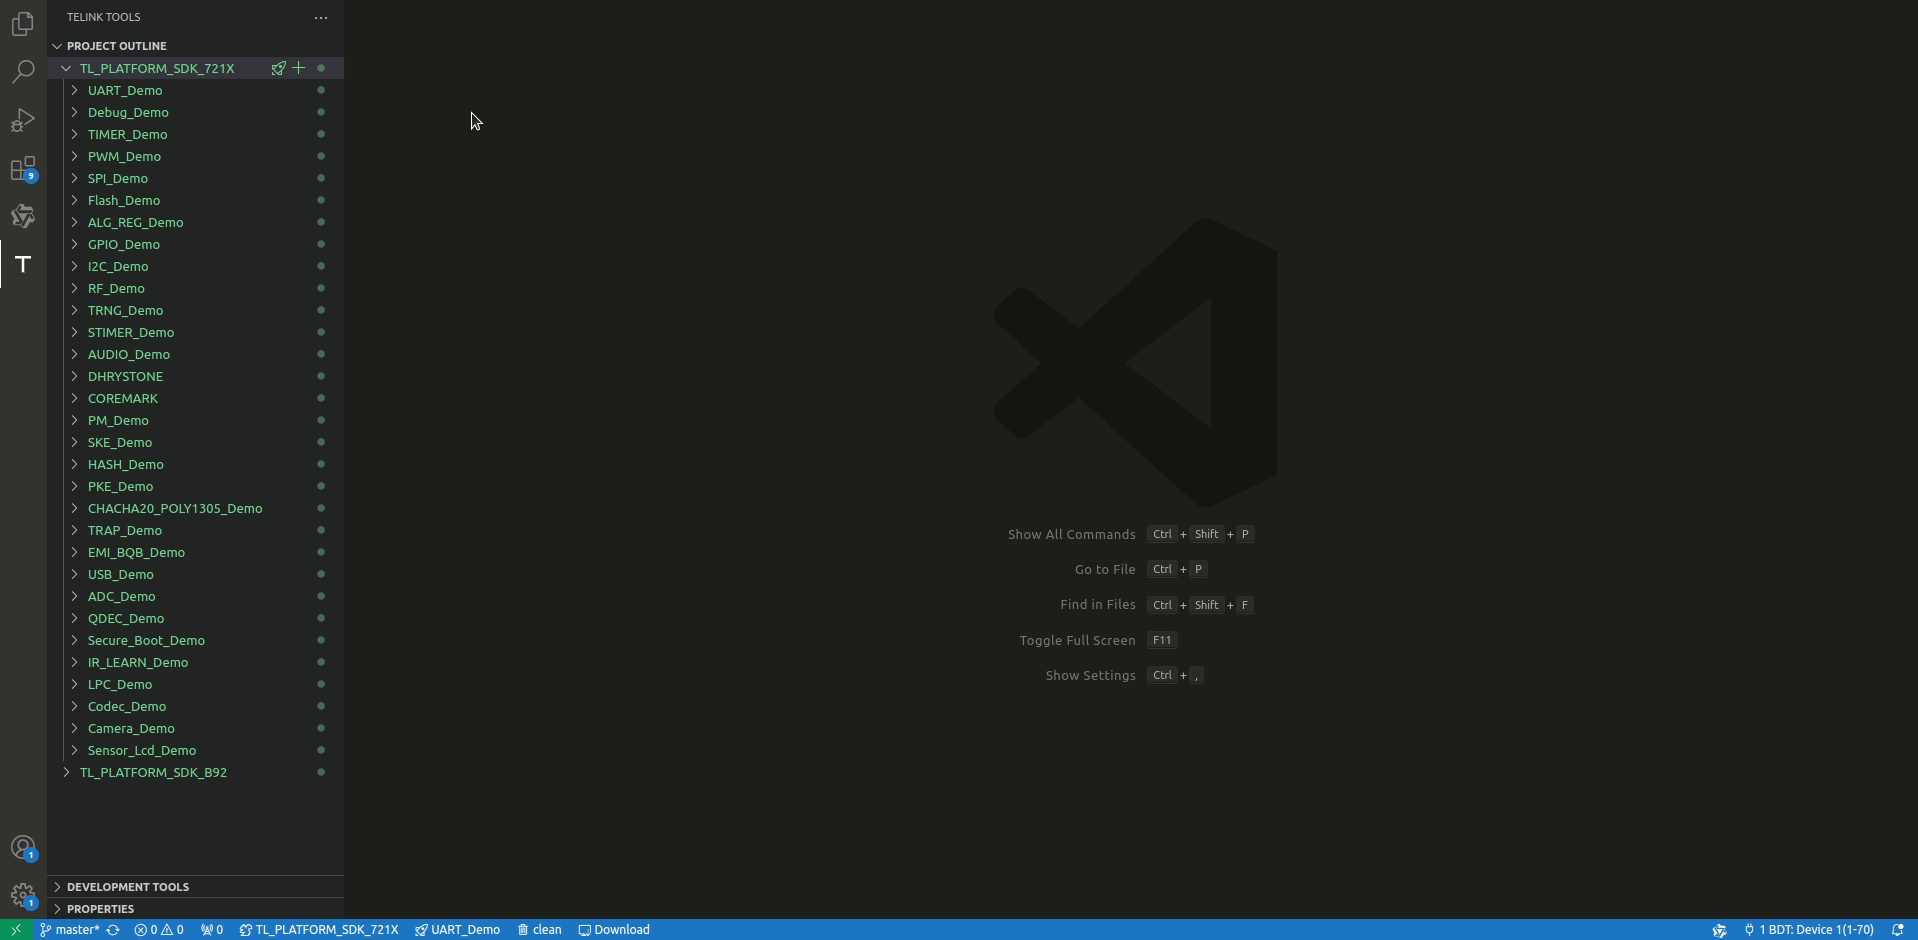Open the Accounts menu in activity bar

(x=23, y=848)
